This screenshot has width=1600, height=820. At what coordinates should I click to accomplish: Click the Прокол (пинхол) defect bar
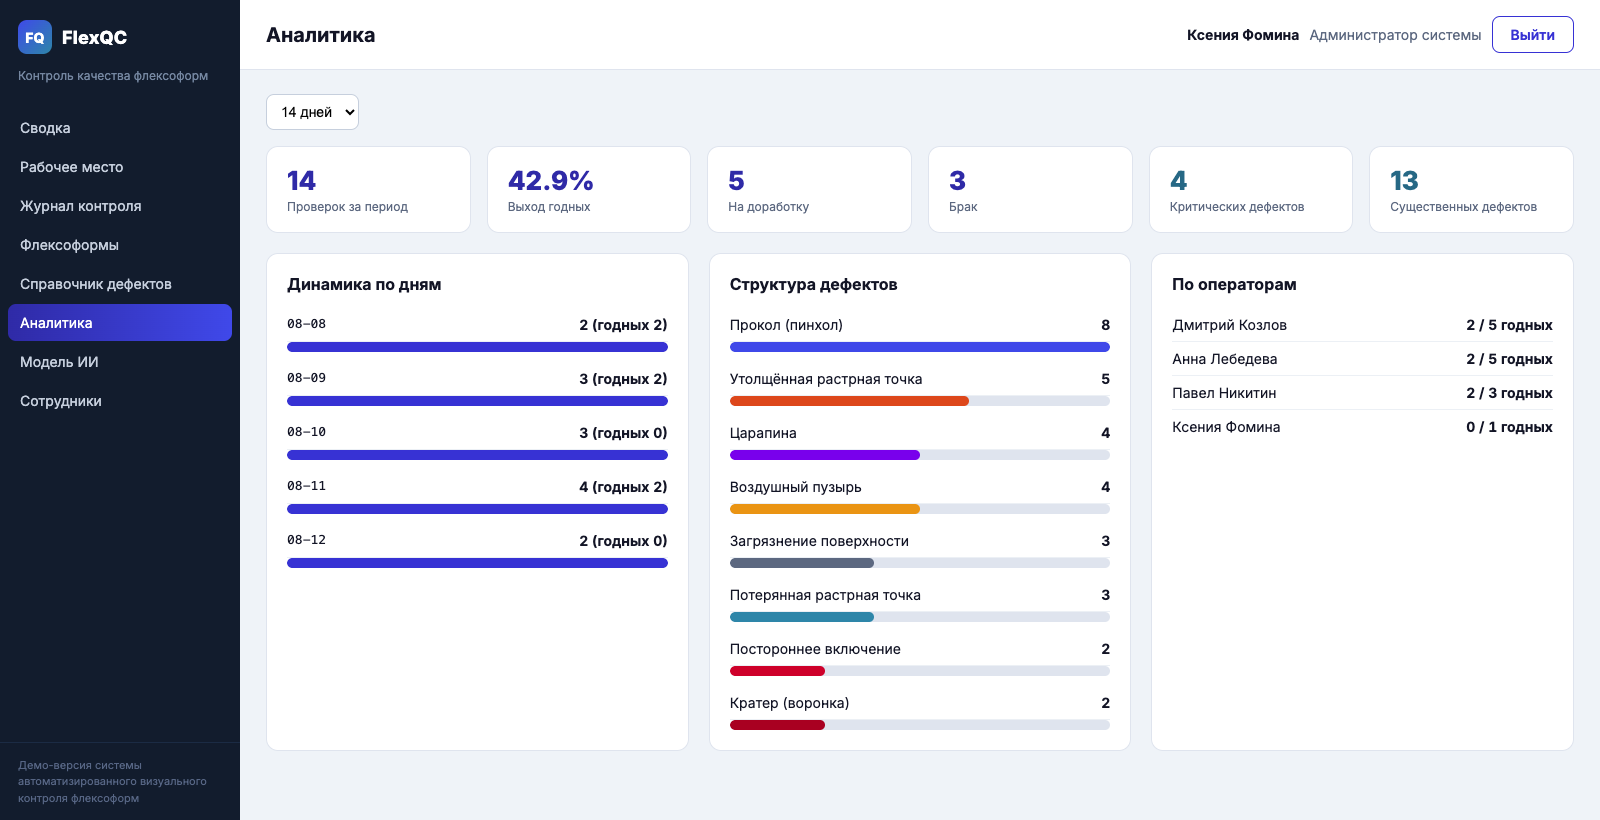[x=920, y=347]
